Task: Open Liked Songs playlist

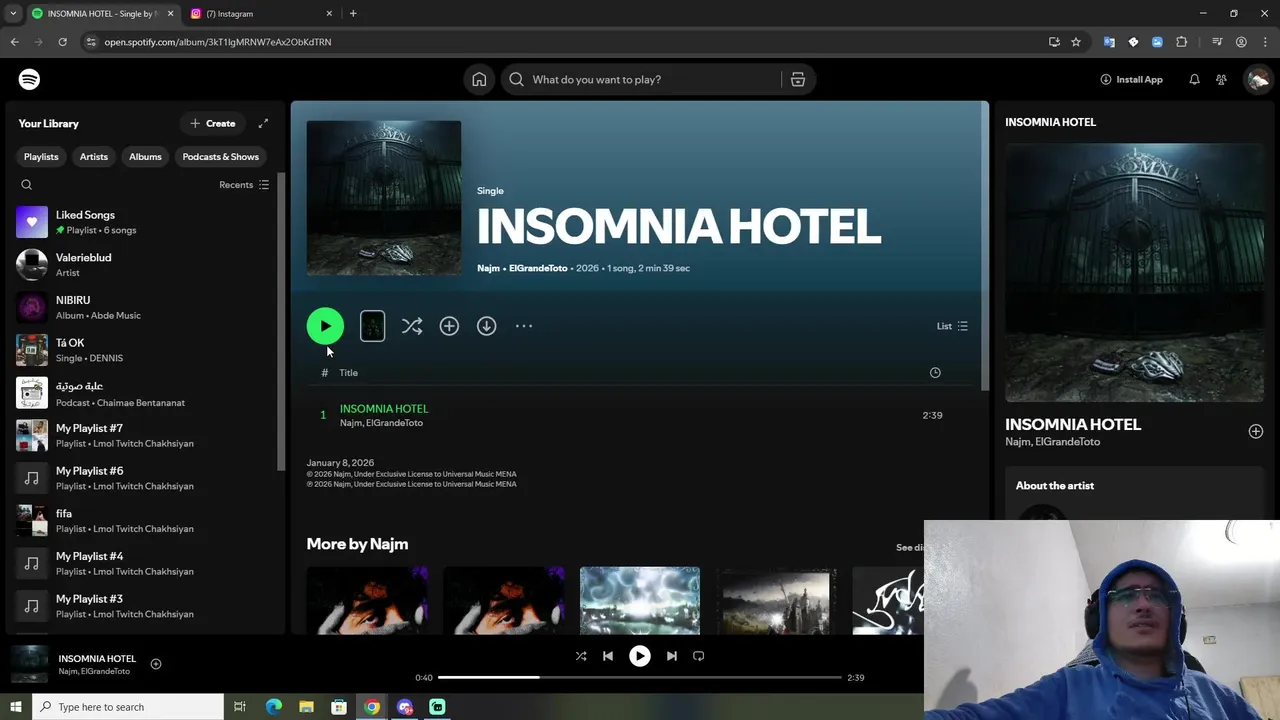Action: 144,222
